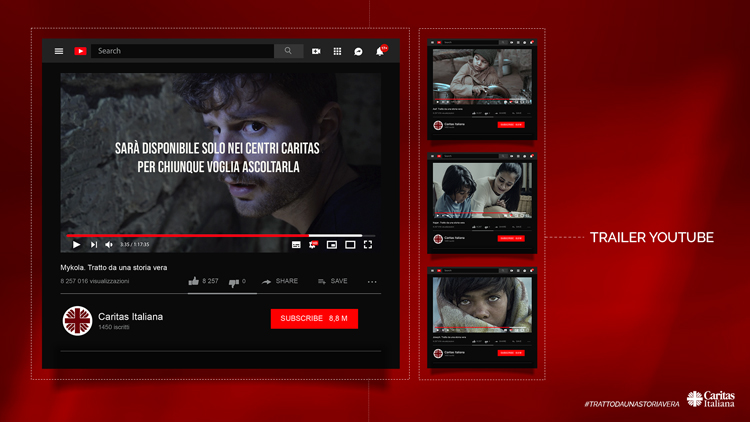750x422 pixels.
Task: Open the mother and daughter trailer thumbnail
Action: coord(482,190)
